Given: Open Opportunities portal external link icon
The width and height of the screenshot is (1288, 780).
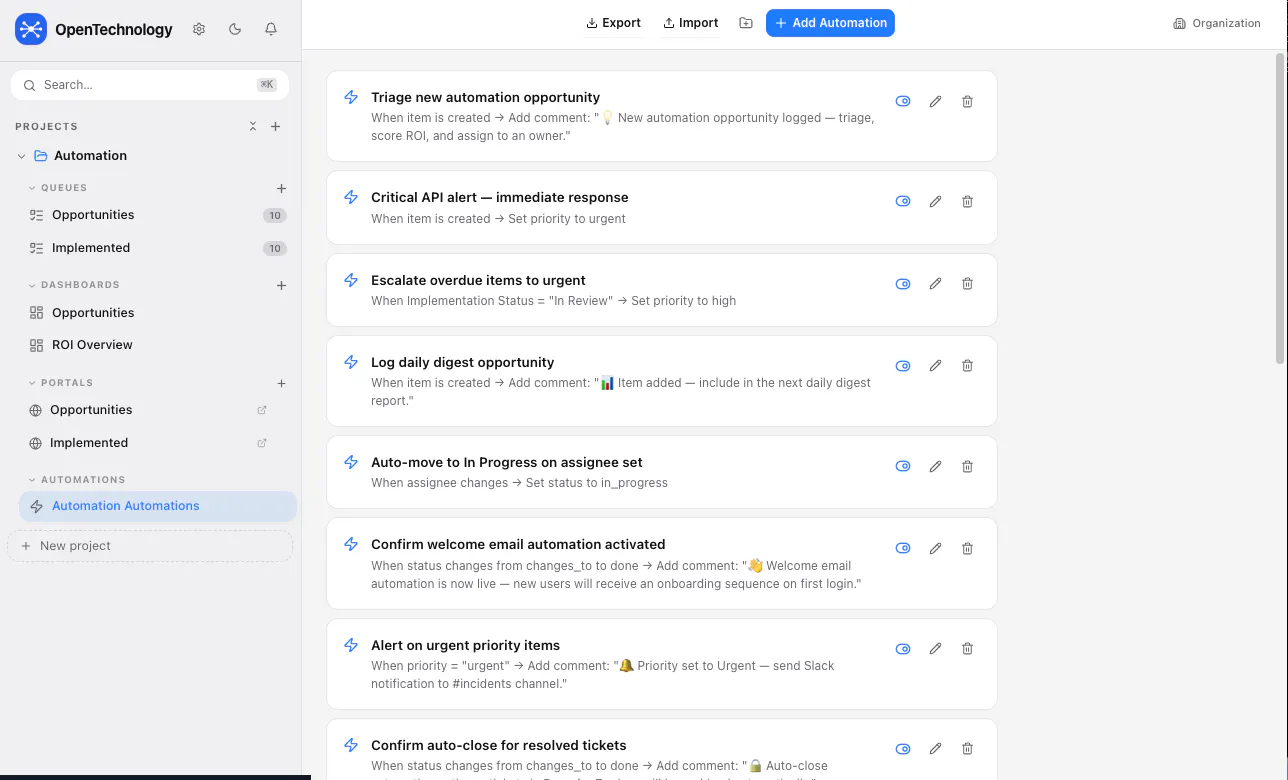Looking at the screenshot, I should coord(262,410).
